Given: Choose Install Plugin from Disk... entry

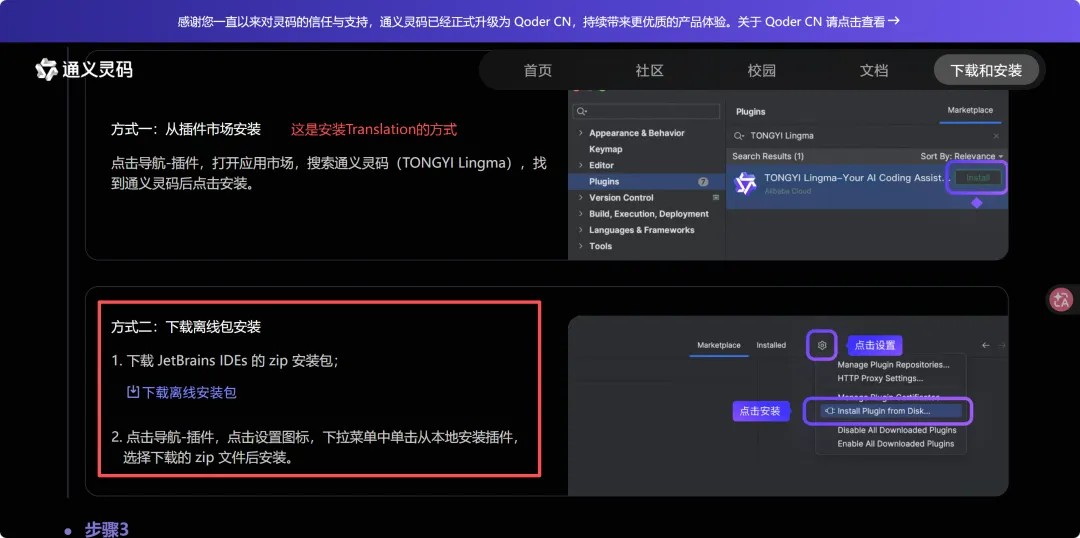Looking at the screenshot, I should (890, 411).
